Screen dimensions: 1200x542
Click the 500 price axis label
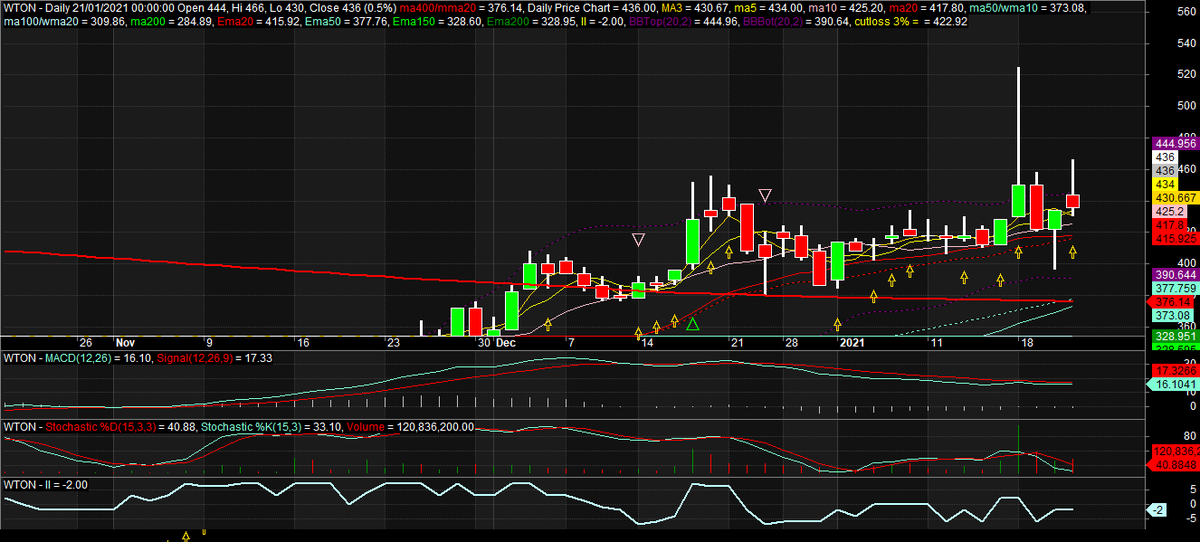[1189, 105]
